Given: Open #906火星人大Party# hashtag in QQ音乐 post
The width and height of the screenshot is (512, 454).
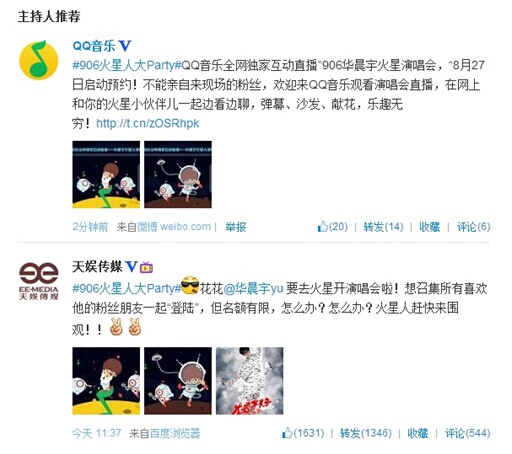Looking at the screenshot, I should click(127, 65).
